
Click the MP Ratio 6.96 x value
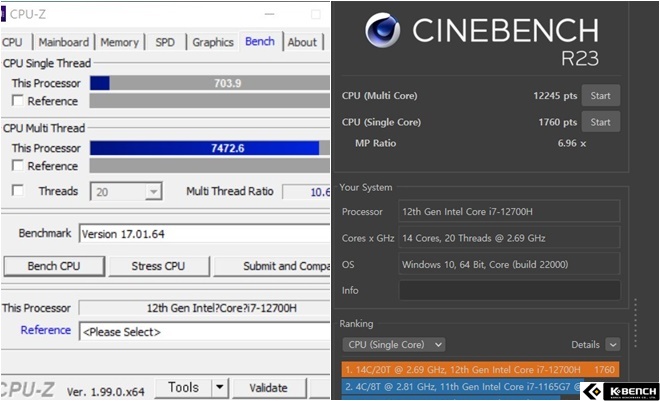pos(572,143)
